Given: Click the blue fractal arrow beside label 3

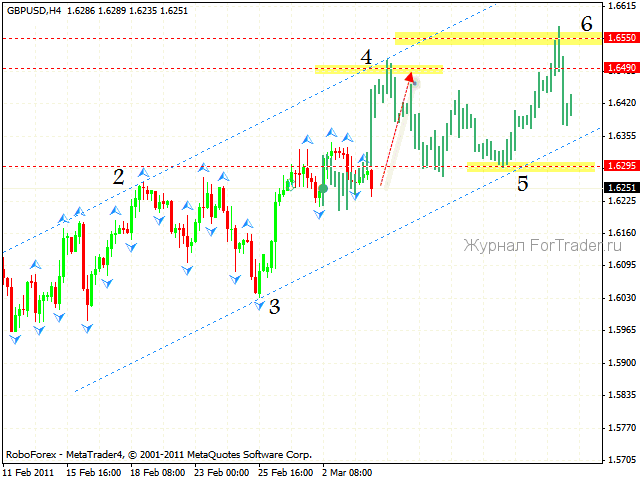Looking at the screenshot, I should tap(259, 304).
